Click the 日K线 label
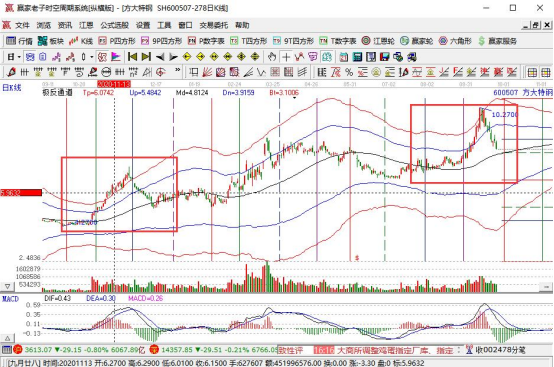 click(x=12, y=87)
